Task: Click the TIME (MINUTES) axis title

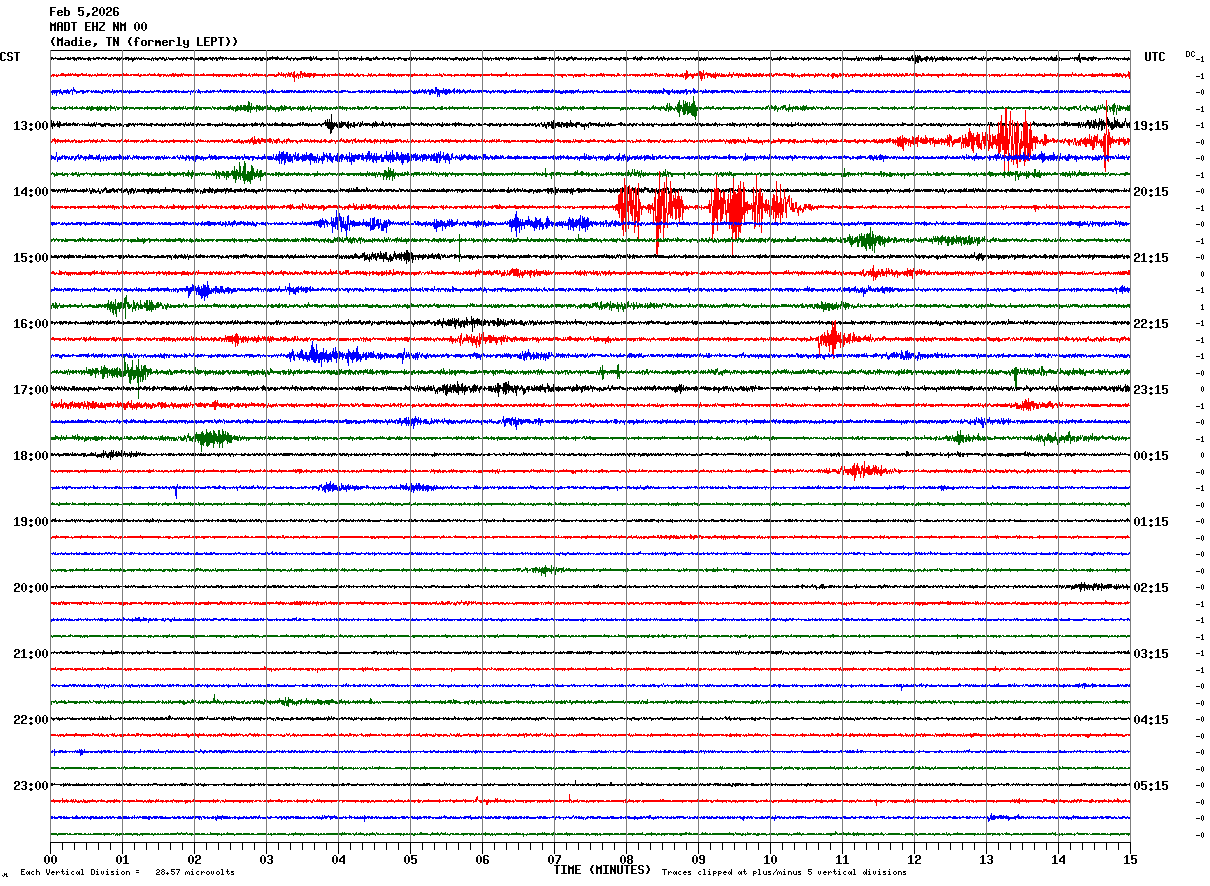Action: pyautogui.click(x=602, y=870)
